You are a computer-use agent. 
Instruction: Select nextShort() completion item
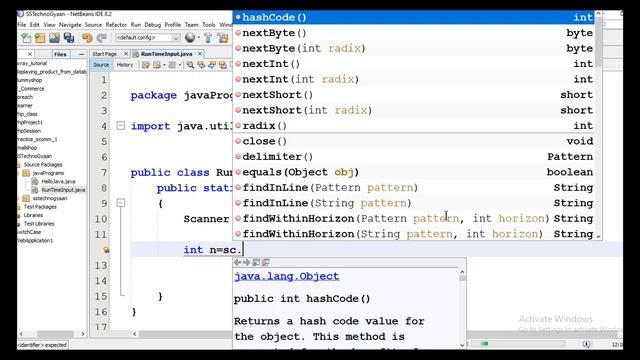pos(414,95)
